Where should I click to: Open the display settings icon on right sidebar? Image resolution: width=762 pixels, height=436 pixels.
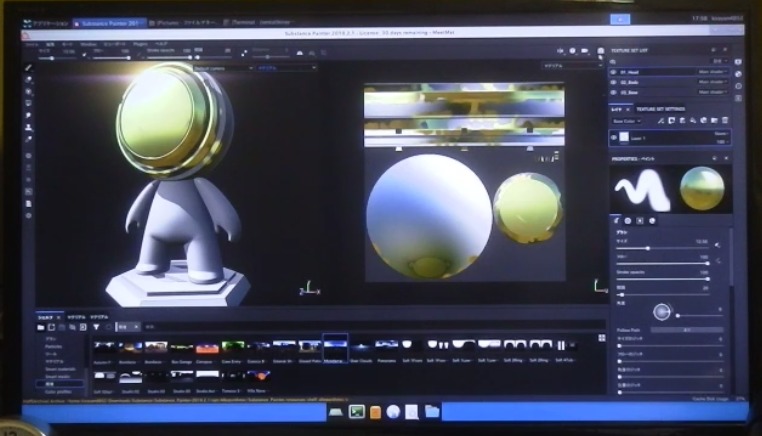[x=739, y=62]
